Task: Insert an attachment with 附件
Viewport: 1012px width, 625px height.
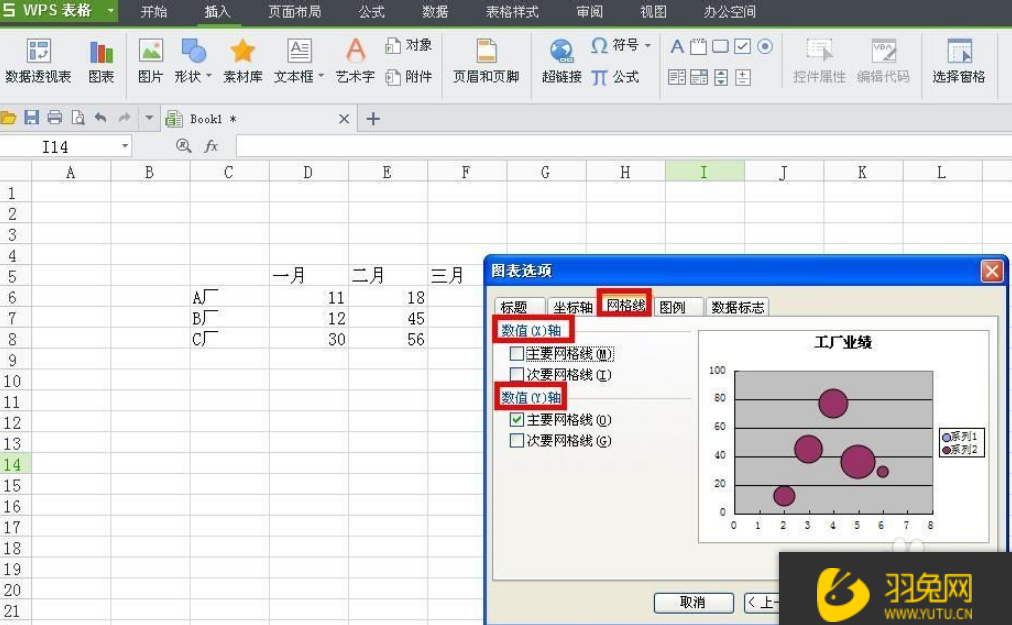Action: [409, 77]
